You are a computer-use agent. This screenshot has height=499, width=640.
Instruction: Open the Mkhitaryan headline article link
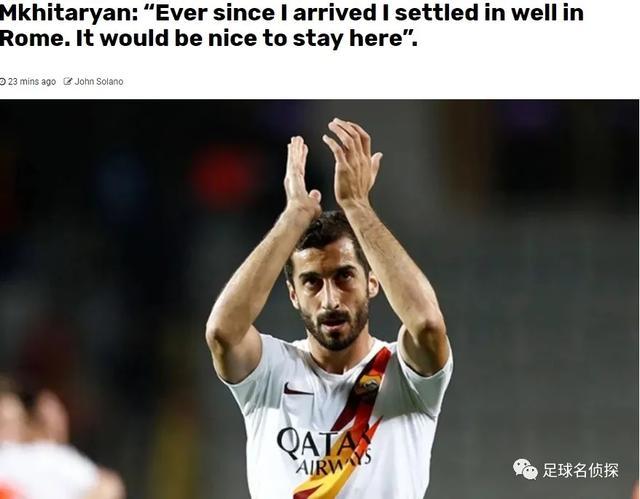291,26
